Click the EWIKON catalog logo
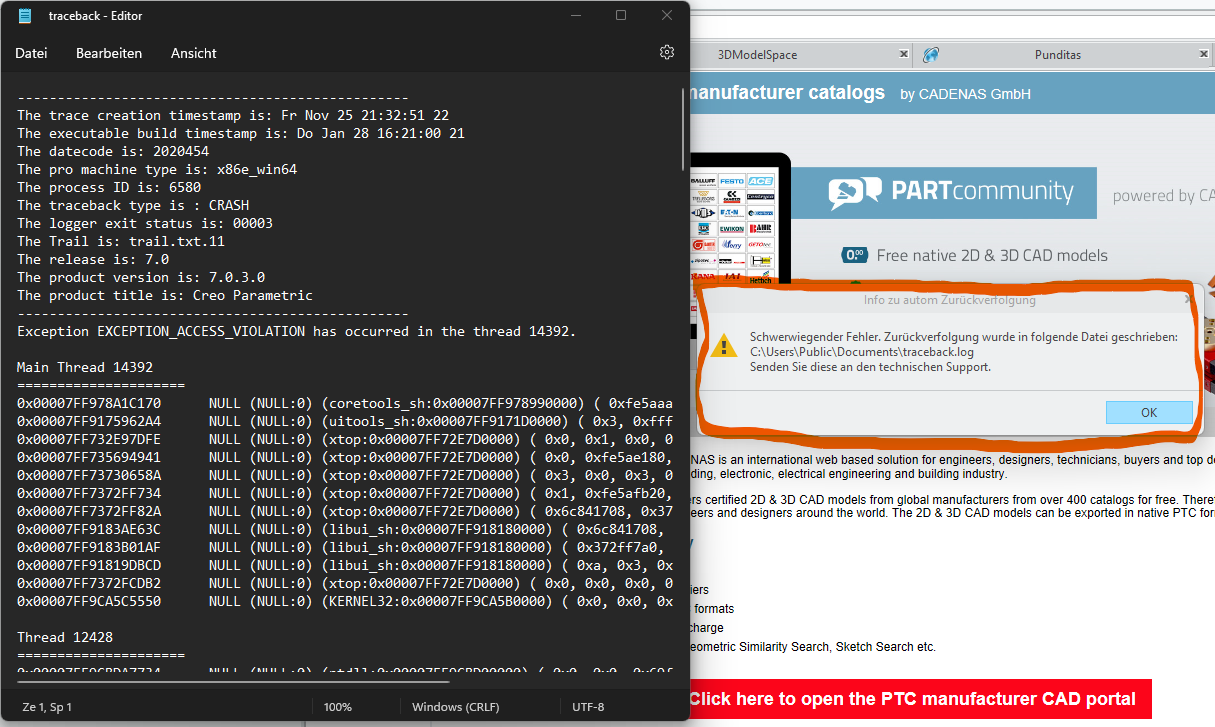The width and height of the screenshot is (1215, 727). point(730,228)
